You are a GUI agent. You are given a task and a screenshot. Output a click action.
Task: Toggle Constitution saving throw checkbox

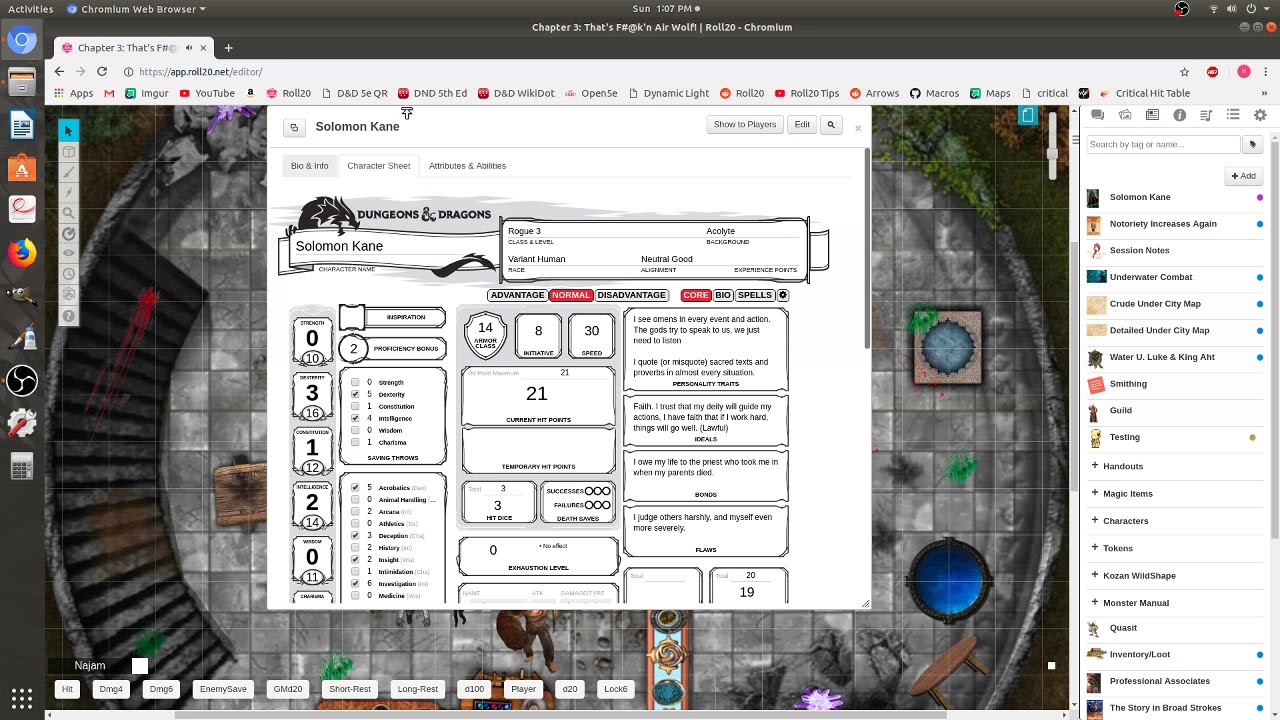tap(355, 407)
